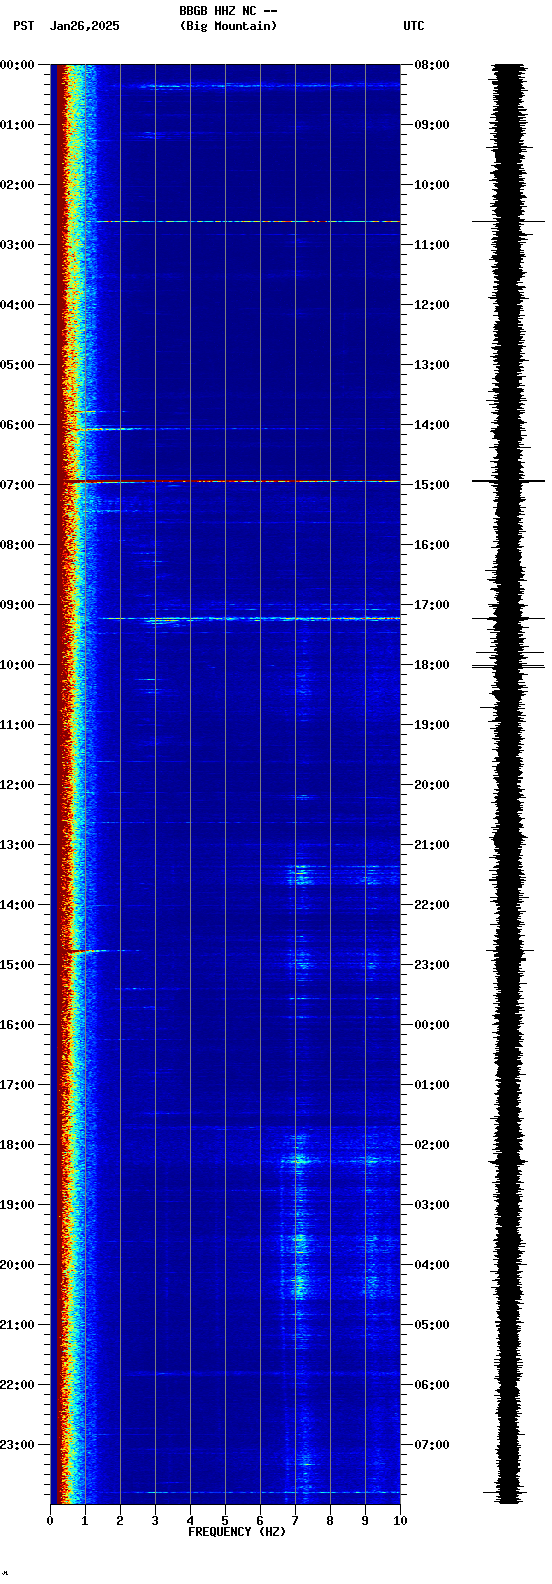Click the 08:00 UTC time label
The image size is (552, 1584).
tap(432, 65)
